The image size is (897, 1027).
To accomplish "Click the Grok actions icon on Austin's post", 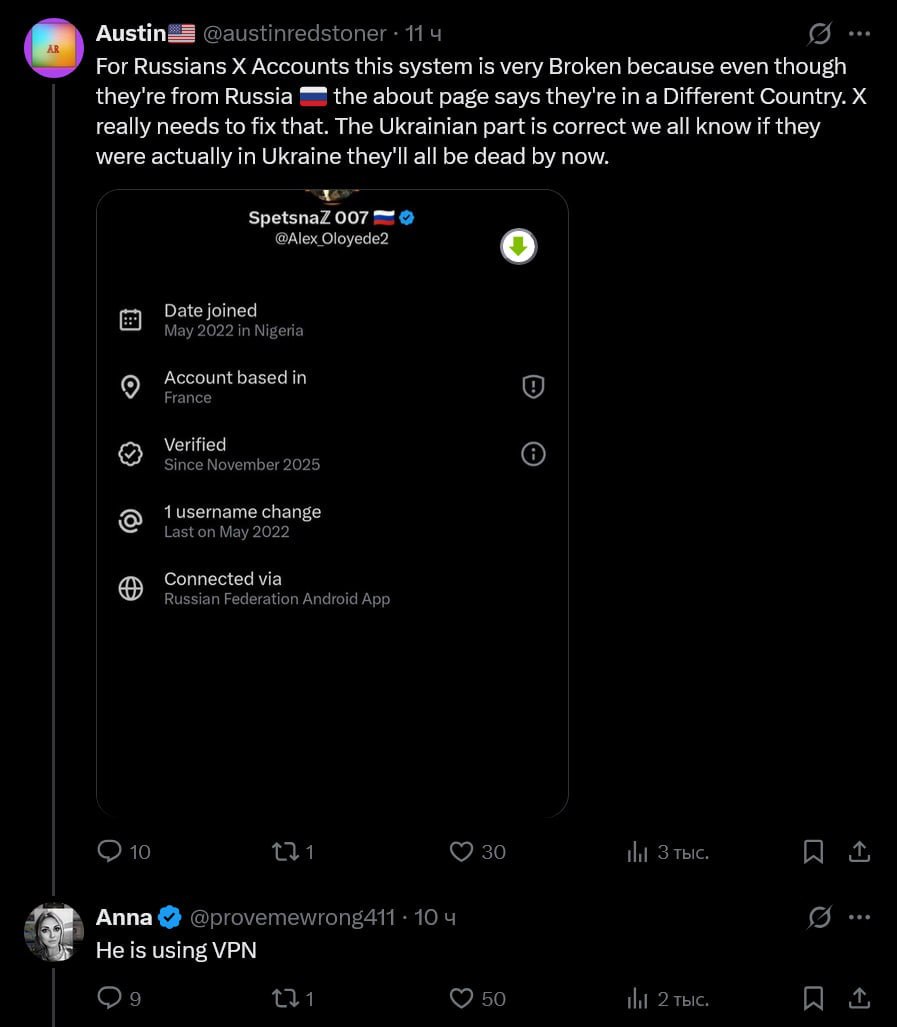I will pyautogui.click(x=819, y=33).
